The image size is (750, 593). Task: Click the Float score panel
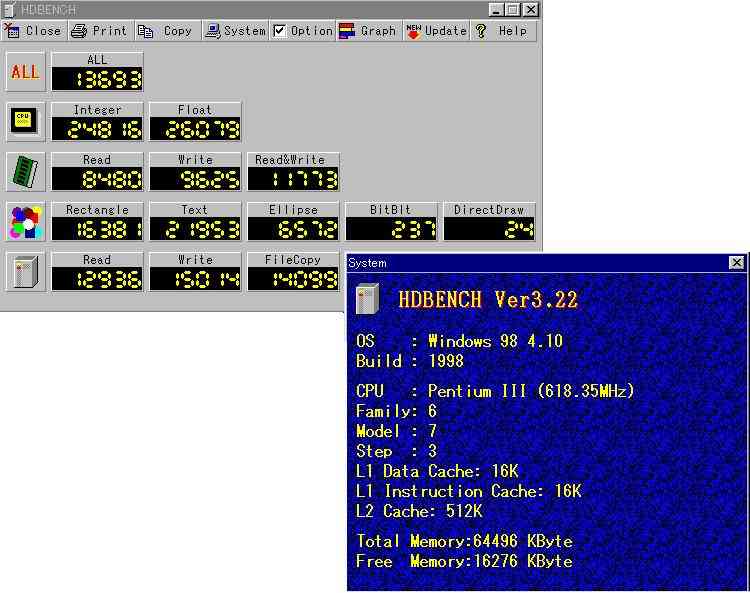pyautogui.click(x=195, y=121)
